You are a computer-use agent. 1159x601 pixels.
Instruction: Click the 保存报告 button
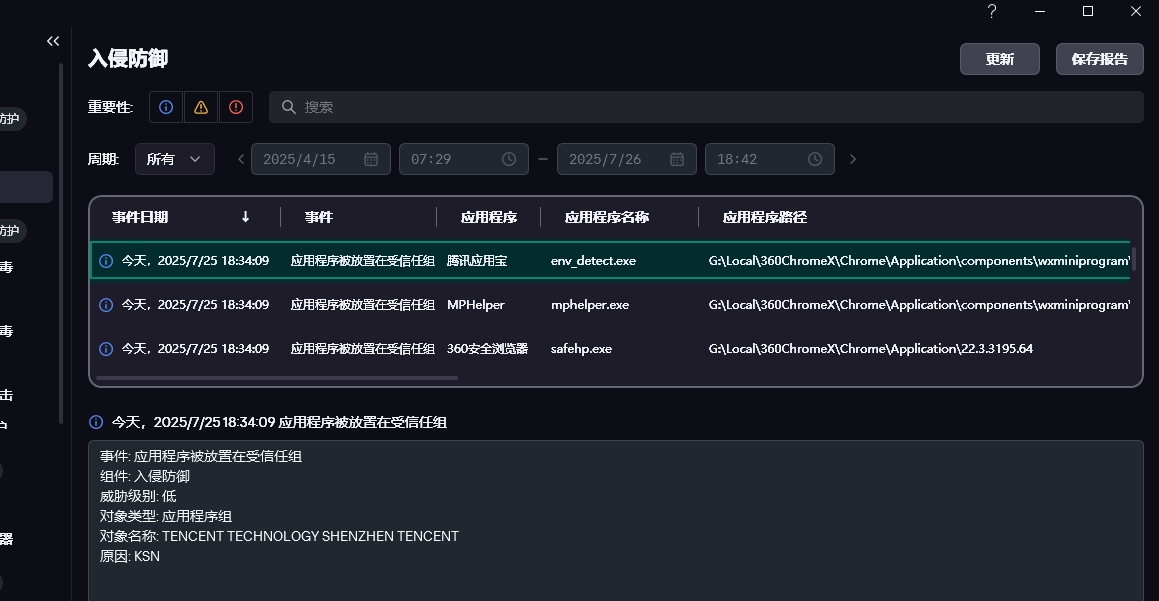pyautogui.click(x=1099, y=59)
